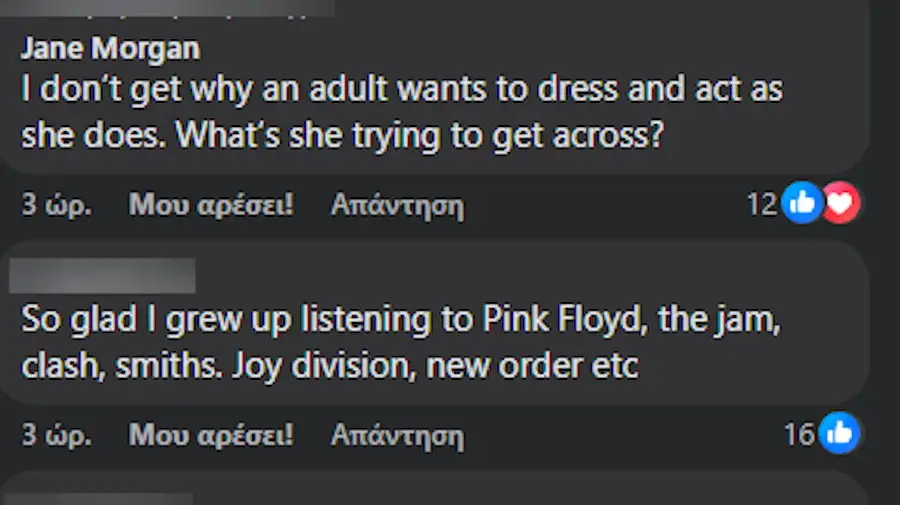Click the blue like icon beside the 16 count
The width and height of the screenshot is (900, 505).
[840, 433]
